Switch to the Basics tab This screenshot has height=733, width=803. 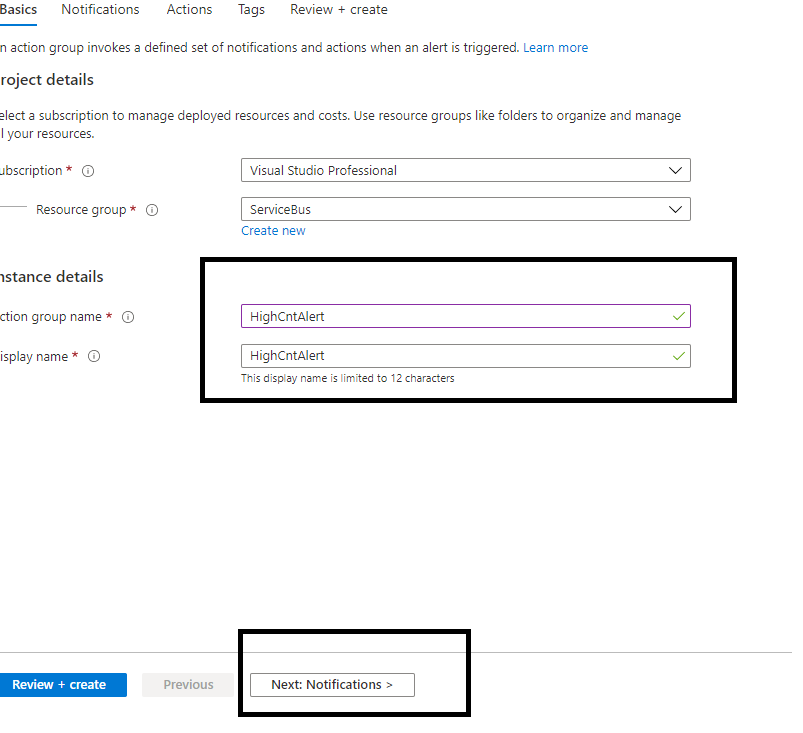[x=19, y=10]
